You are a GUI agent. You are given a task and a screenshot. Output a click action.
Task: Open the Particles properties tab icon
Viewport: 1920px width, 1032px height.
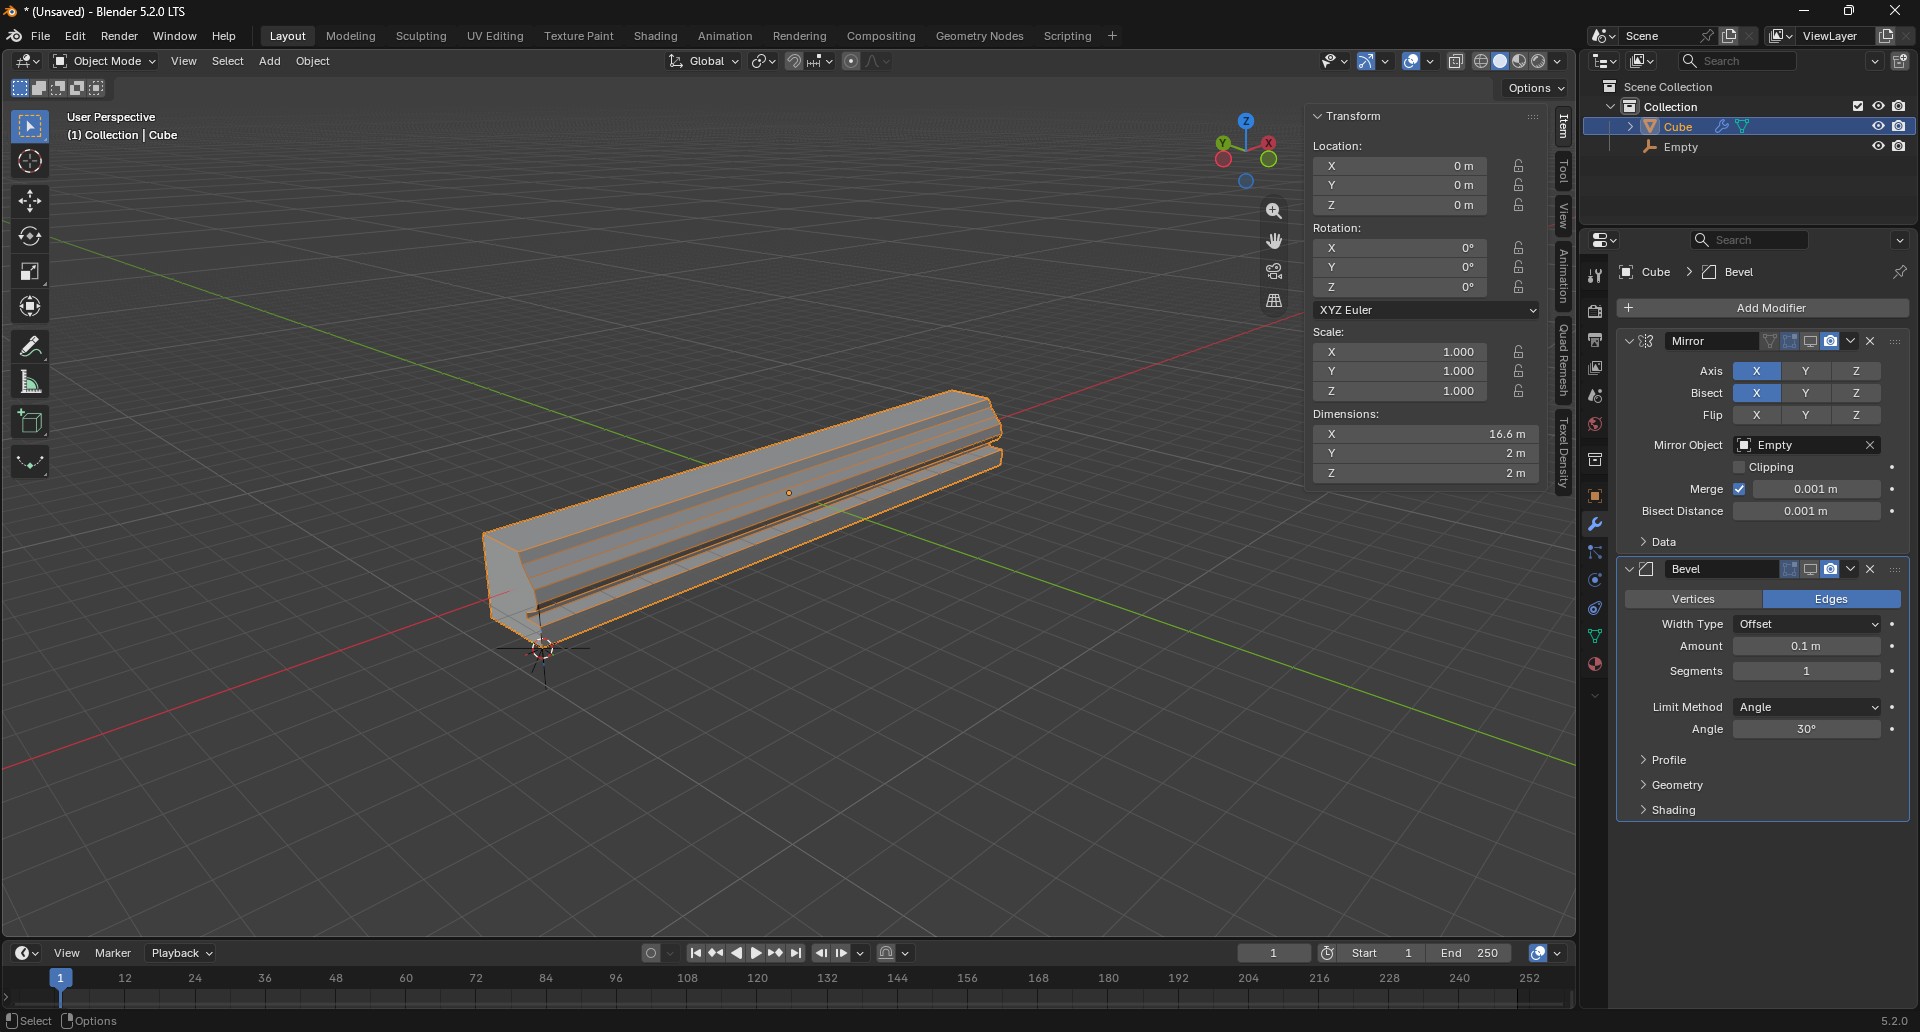click(1595, 552)
